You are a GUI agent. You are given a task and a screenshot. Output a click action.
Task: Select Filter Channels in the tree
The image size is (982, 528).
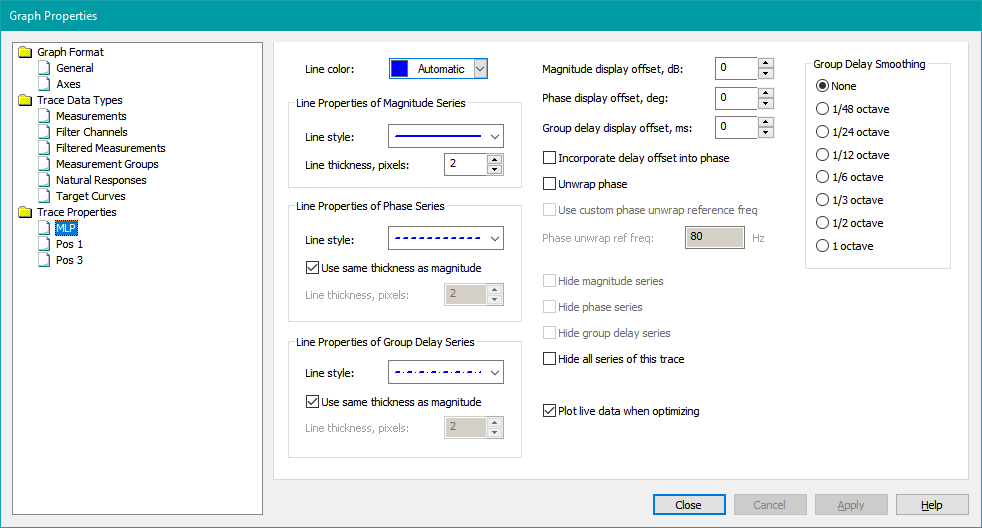click(91, 132)
